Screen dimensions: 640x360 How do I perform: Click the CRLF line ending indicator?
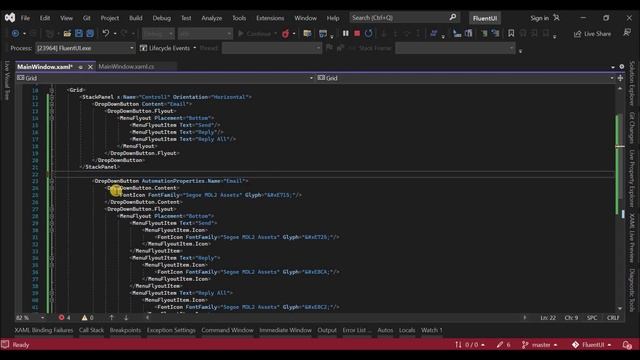pyautogui.click(x=613, y=318)
